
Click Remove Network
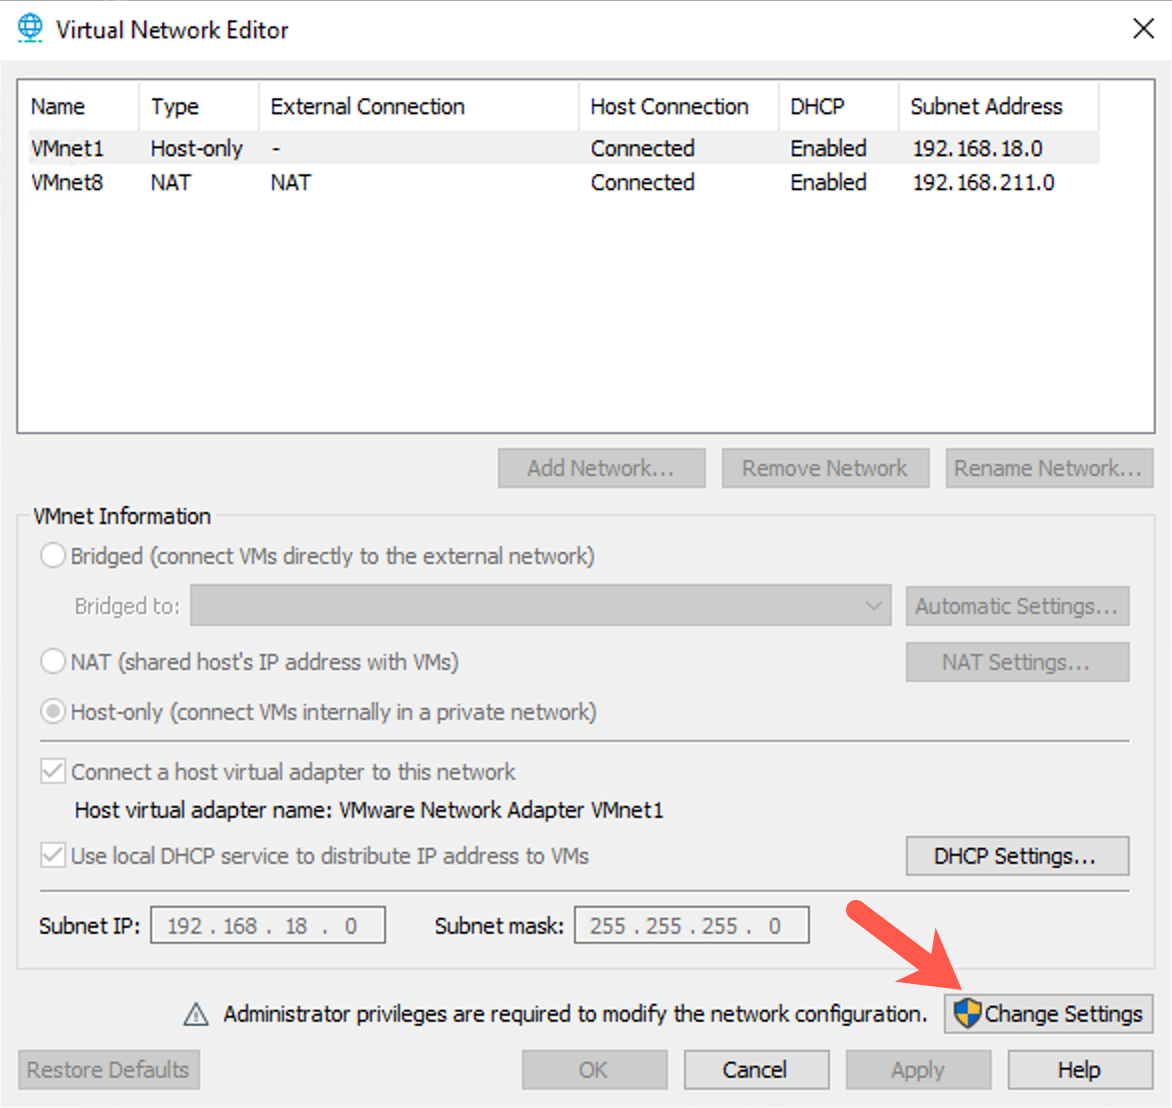(825, 468)
